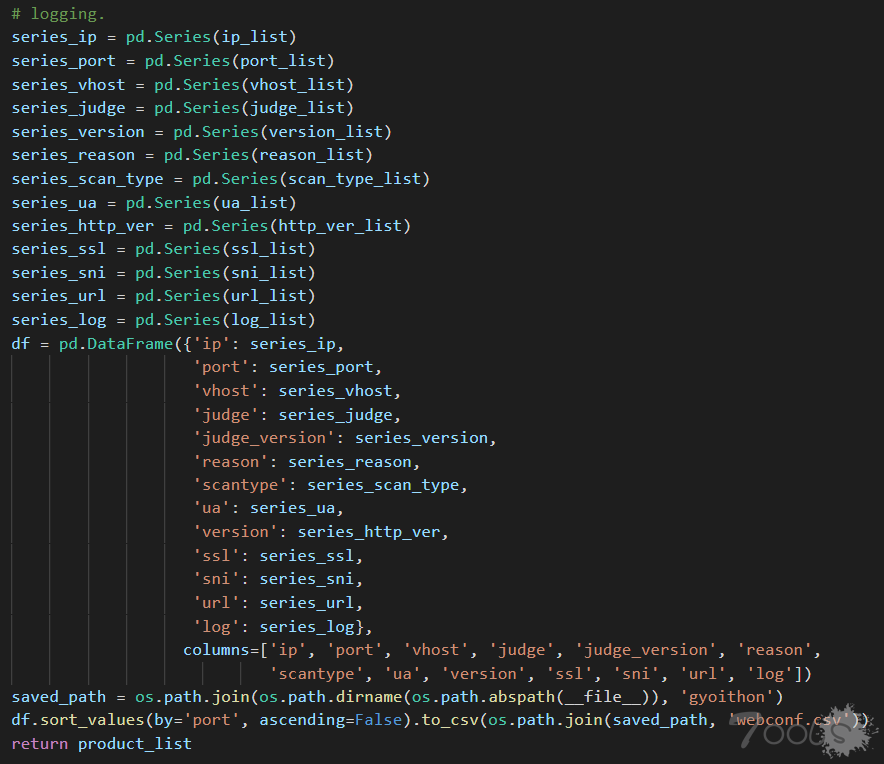Click 'port_list' argument text
Image resolution: width=884 pixels, height=764 pixels.
coord(283,61)
